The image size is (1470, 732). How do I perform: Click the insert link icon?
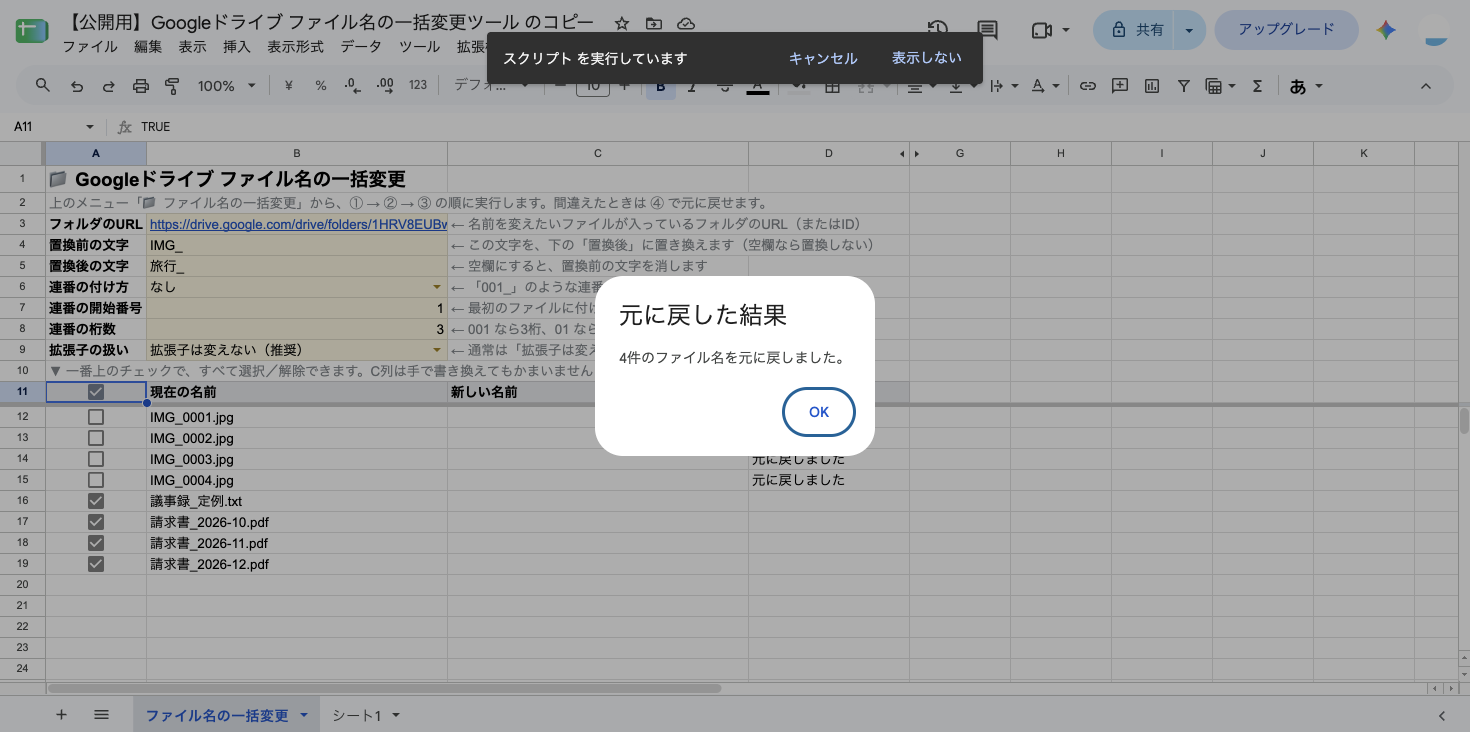coord(1088,86)
